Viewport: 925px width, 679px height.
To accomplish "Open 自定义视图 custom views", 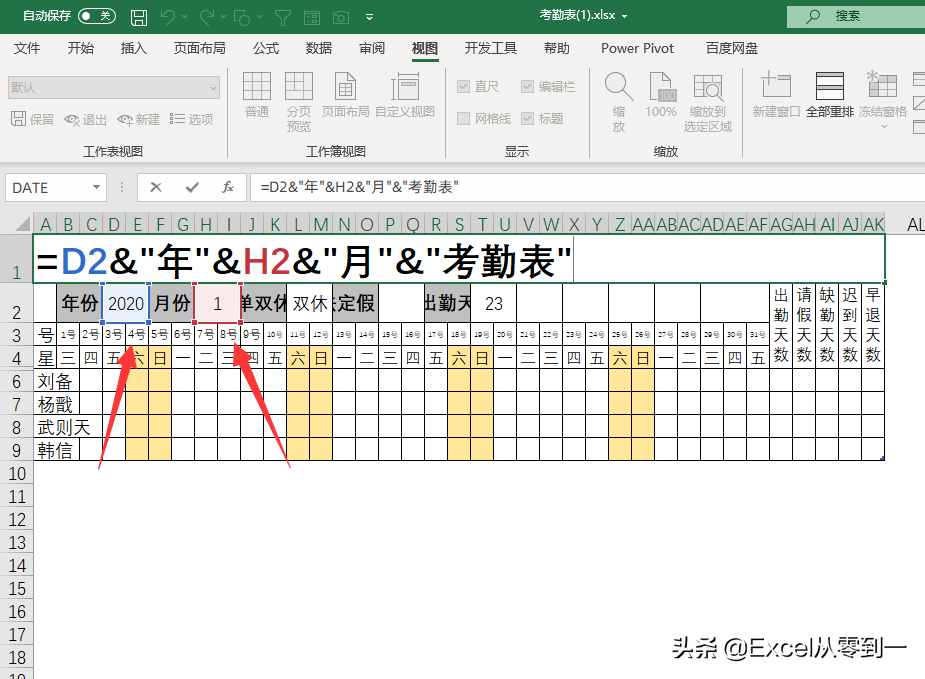I will (x=405, y=95).
